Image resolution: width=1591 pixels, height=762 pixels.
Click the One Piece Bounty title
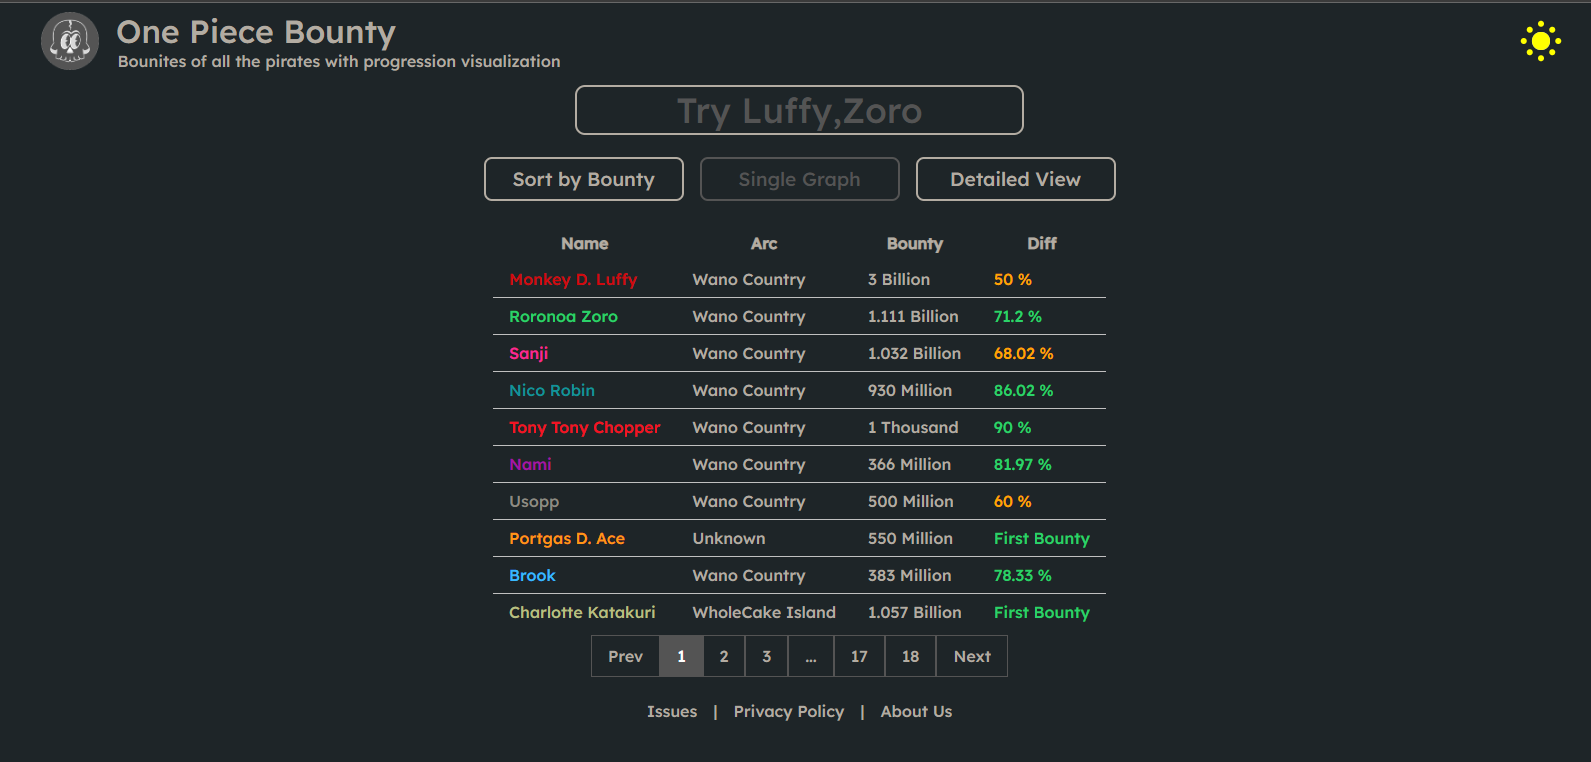(256, 32)
